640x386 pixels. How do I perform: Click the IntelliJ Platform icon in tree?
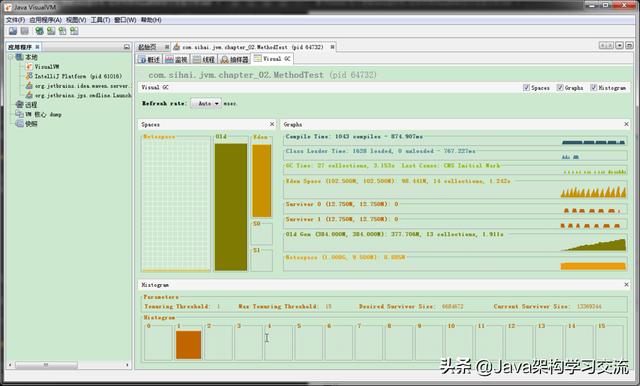pos(29,76)
